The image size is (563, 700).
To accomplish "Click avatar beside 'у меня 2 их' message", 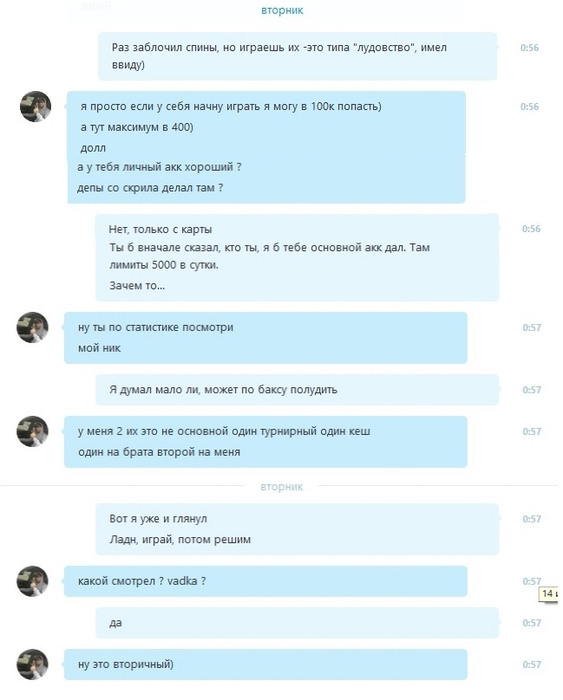I will [32, 432].
